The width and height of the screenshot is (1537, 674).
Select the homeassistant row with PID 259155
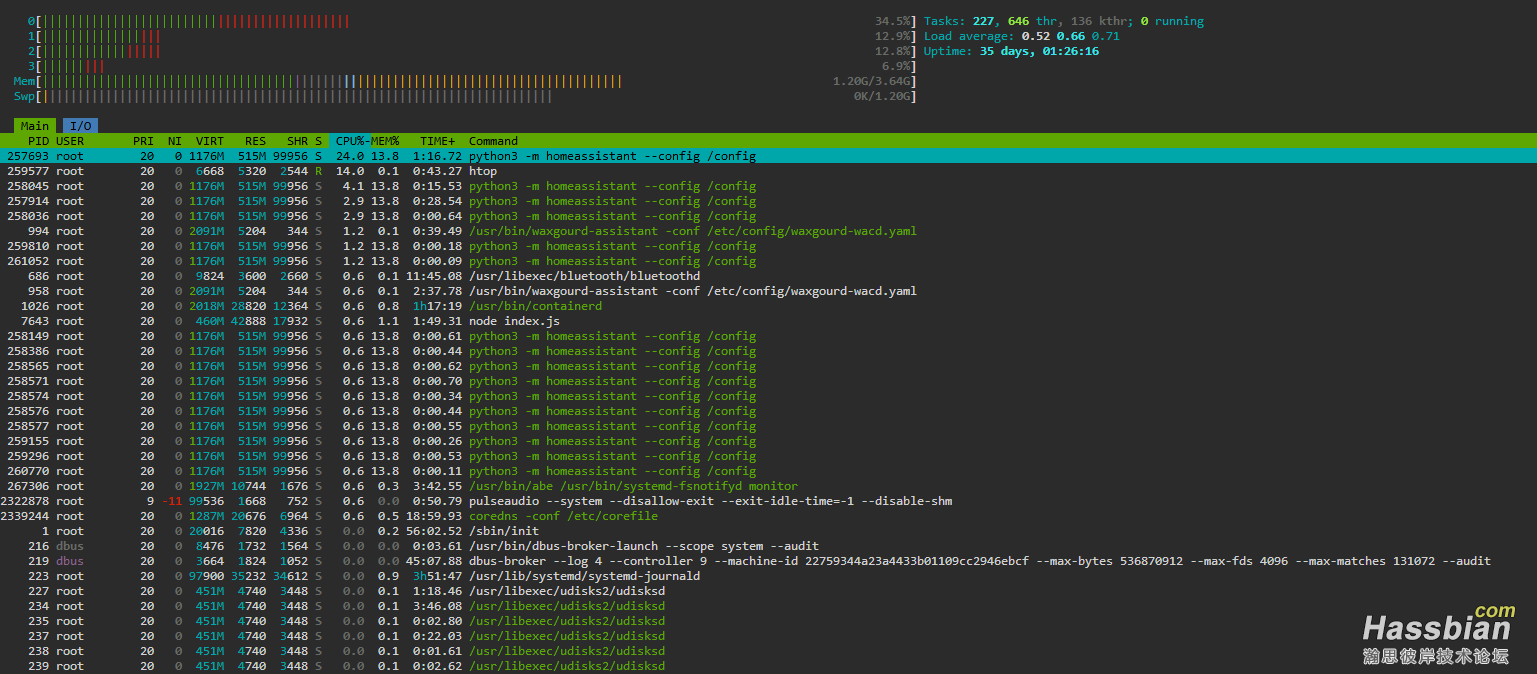coord(768,441)
